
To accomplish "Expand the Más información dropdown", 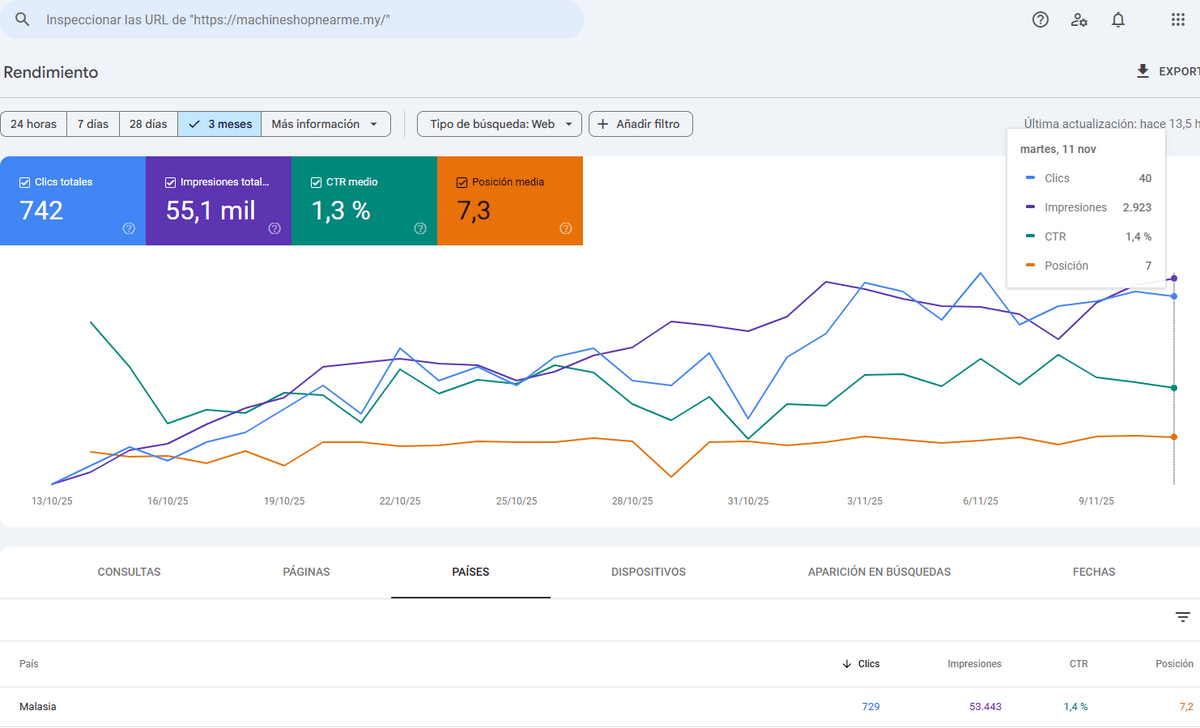I will (325, 124).
